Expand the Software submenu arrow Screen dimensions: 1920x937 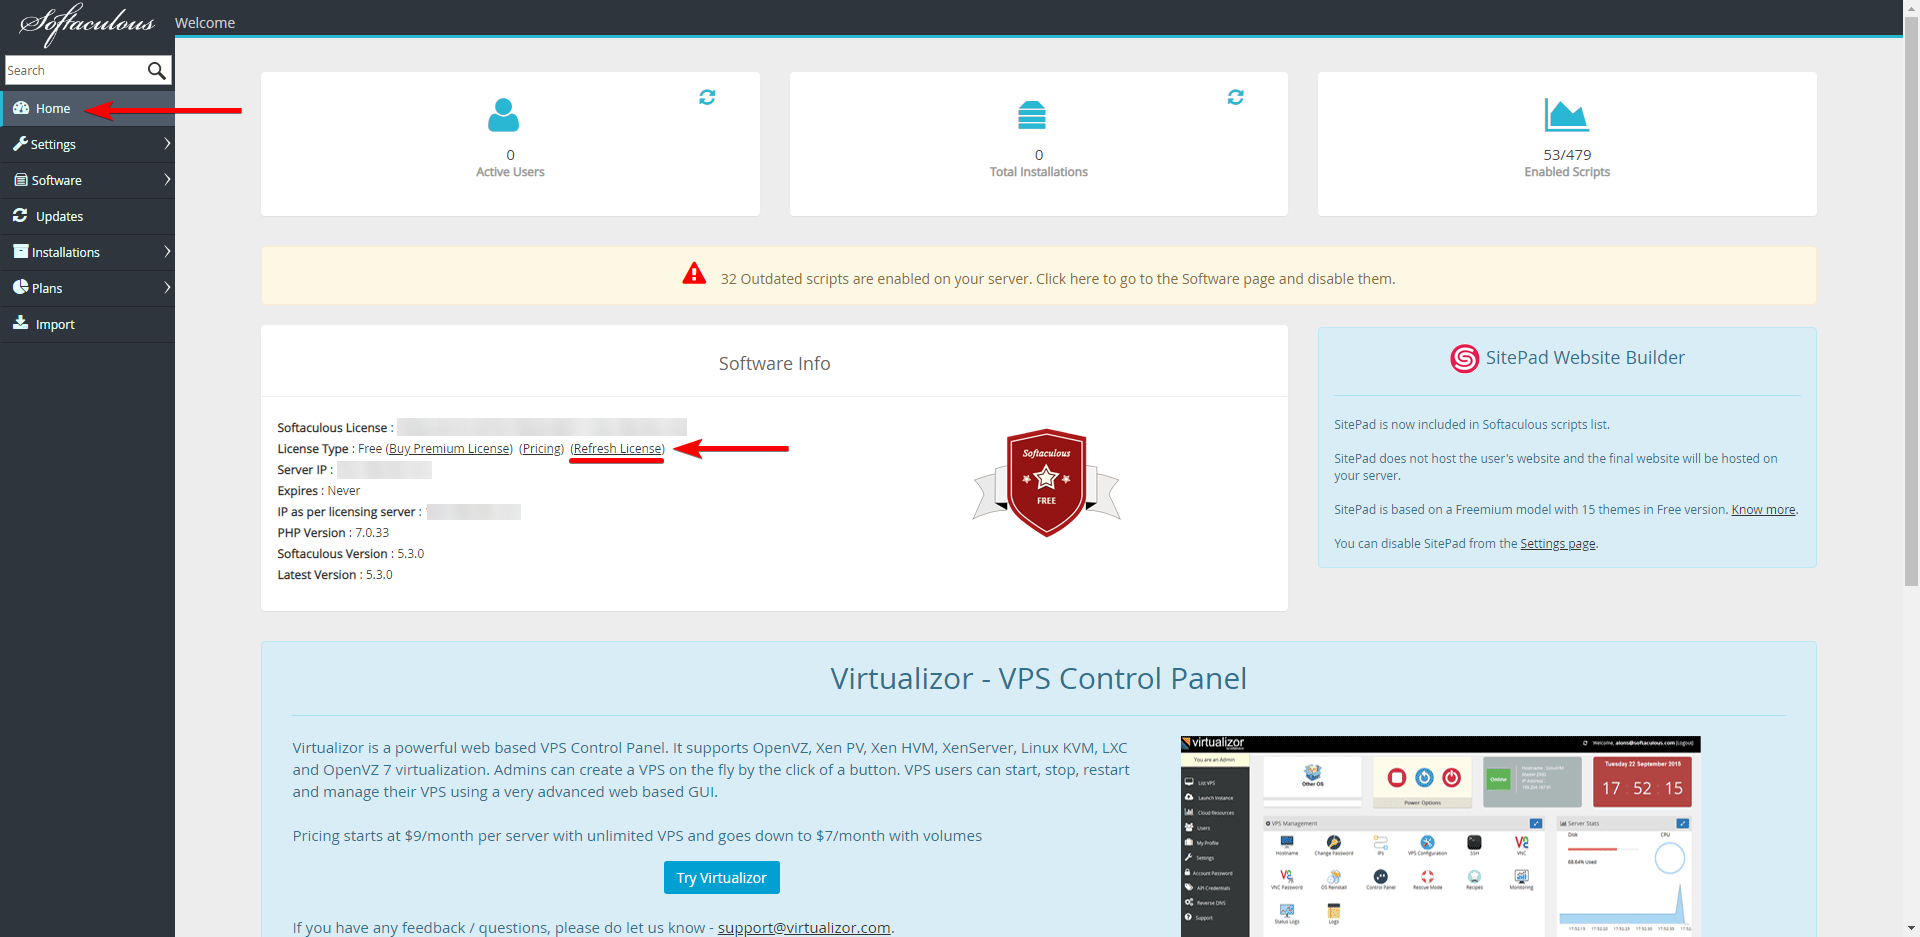tap(167, 180)
